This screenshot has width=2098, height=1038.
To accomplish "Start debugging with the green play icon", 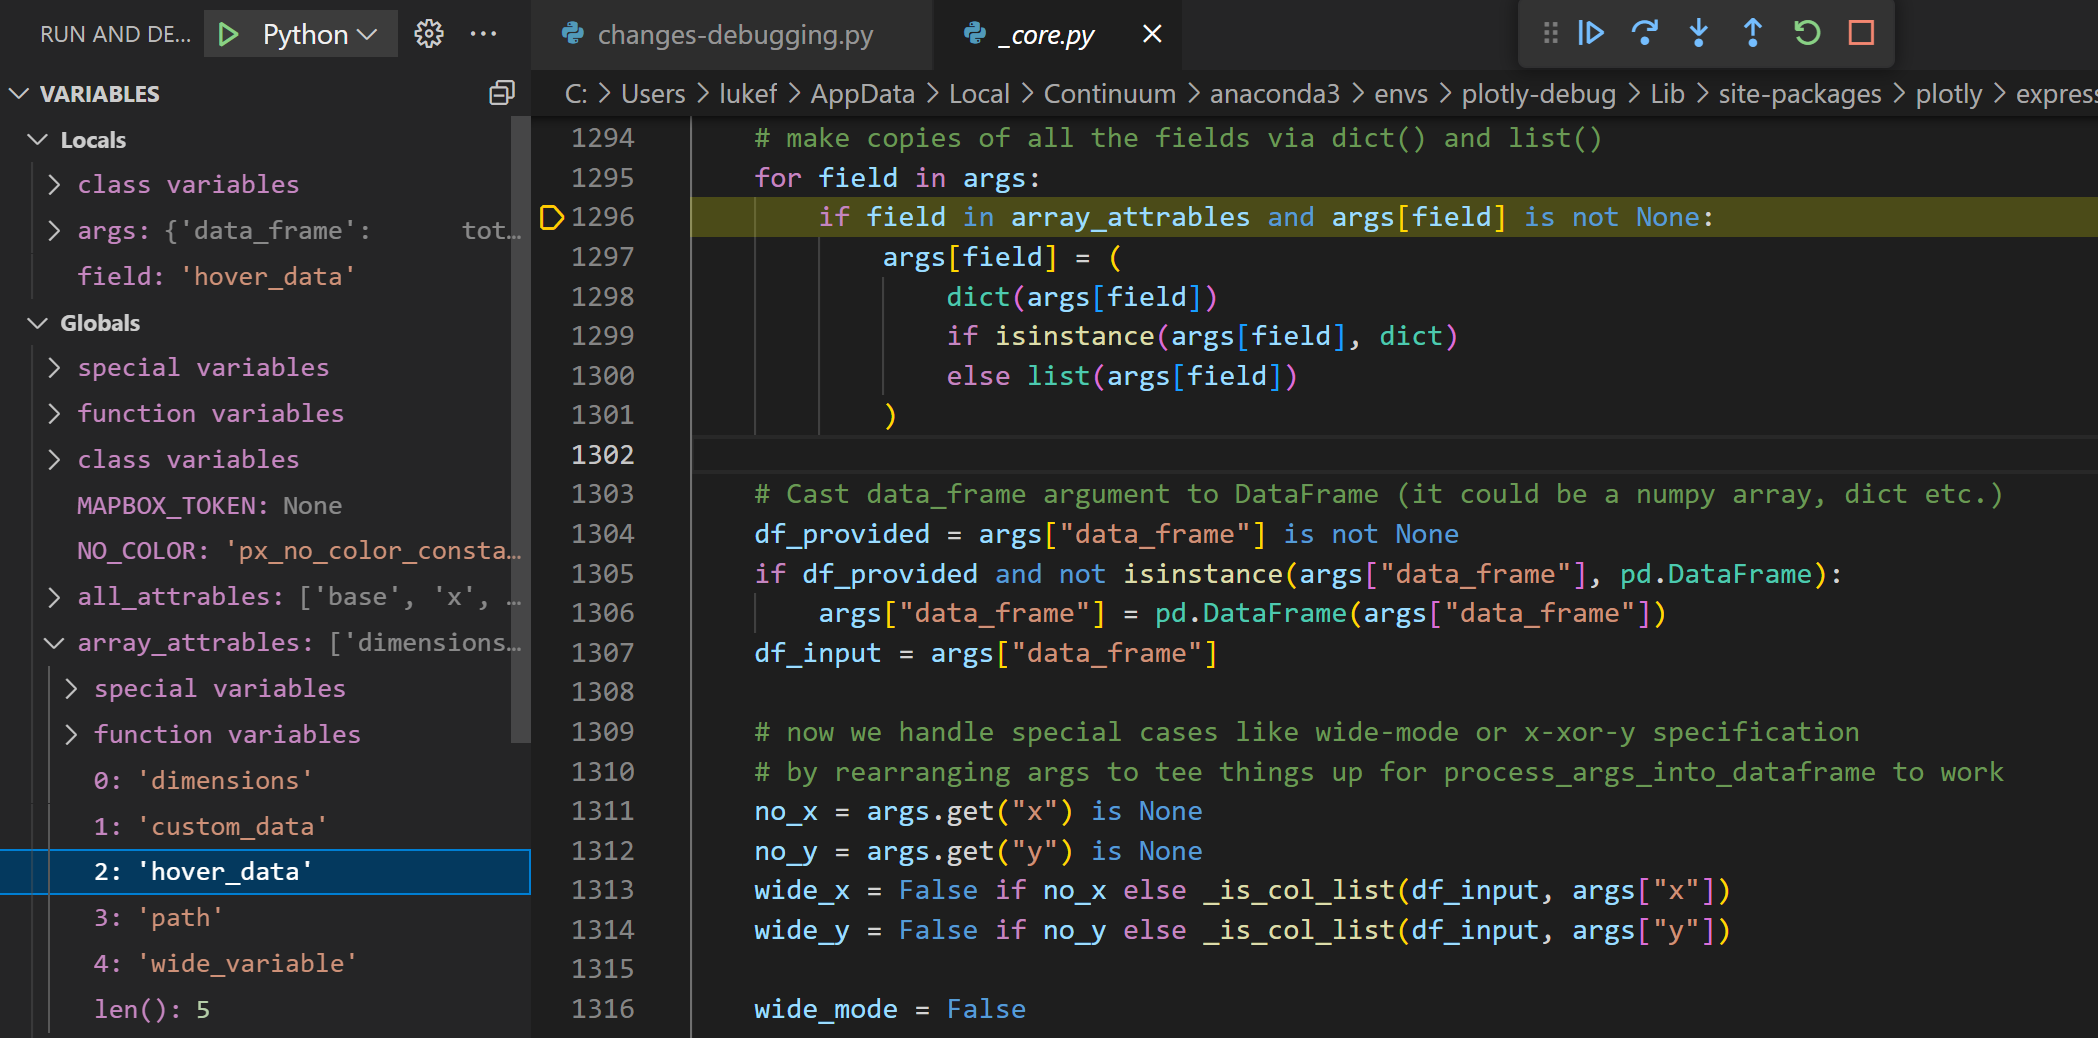I will (228, 34).
